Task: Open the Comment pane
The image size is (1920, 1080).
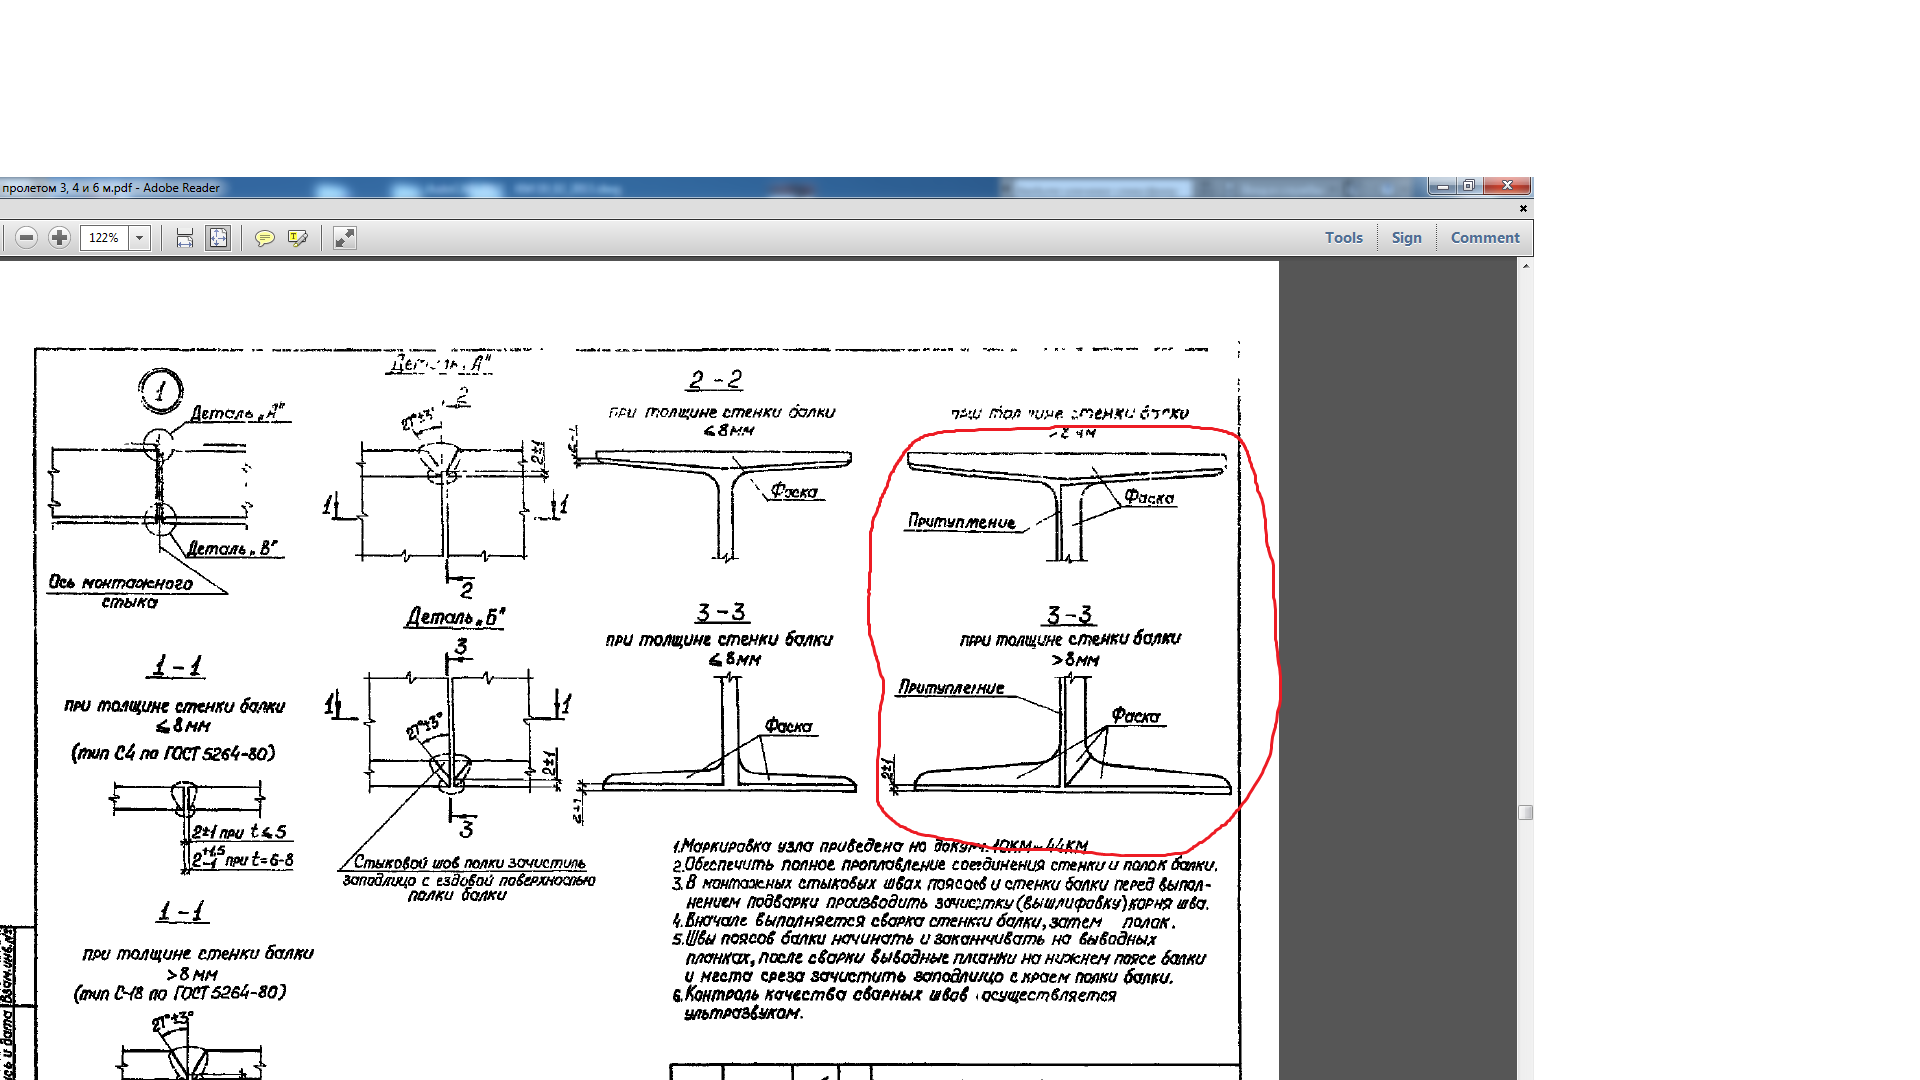Action: coord(1484,238)
